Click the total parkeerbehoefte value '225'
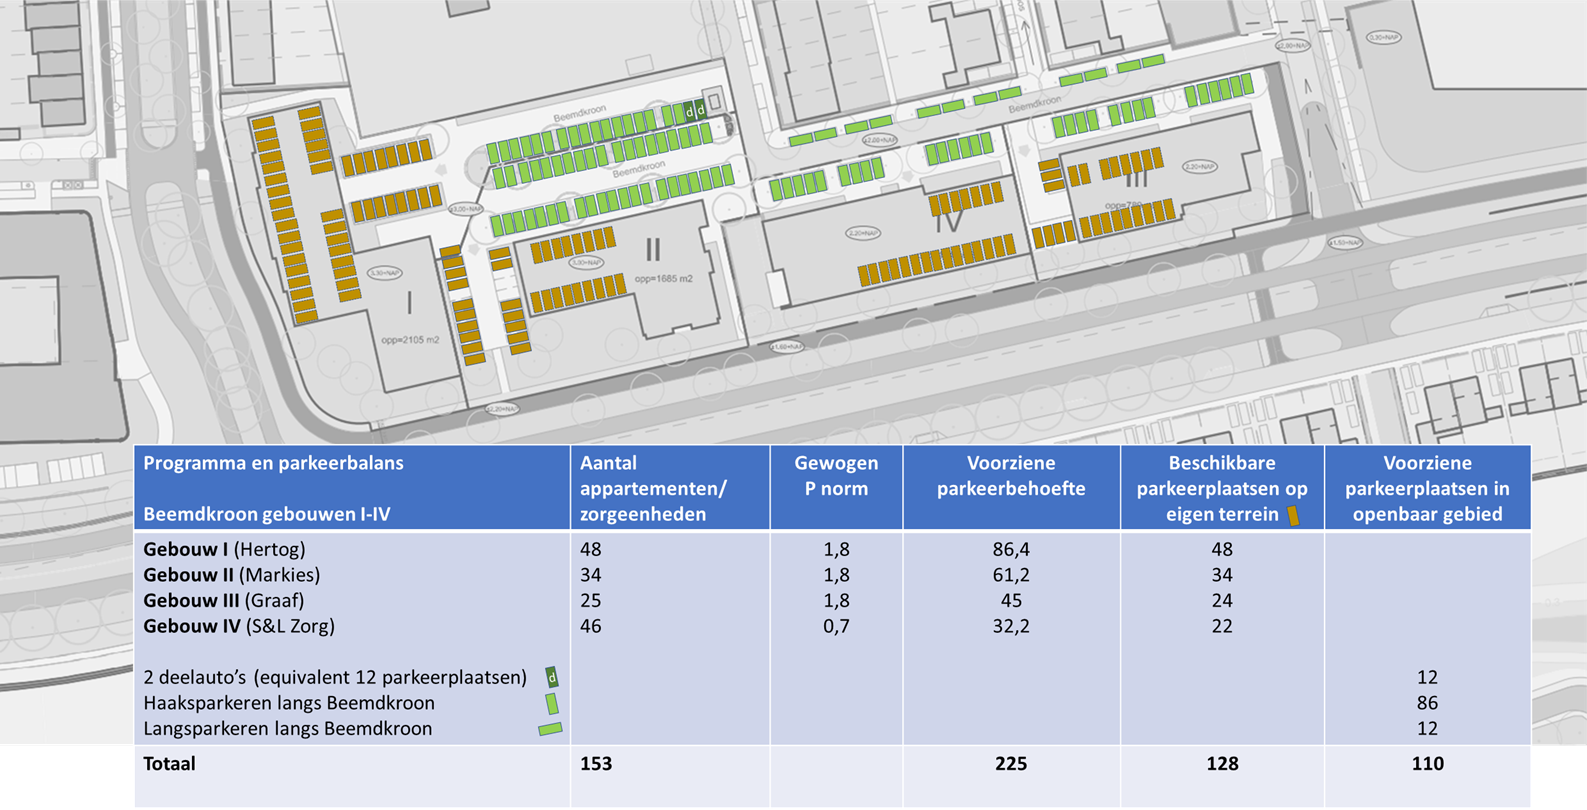1587x810 pixels. [x=1011, y=764]
